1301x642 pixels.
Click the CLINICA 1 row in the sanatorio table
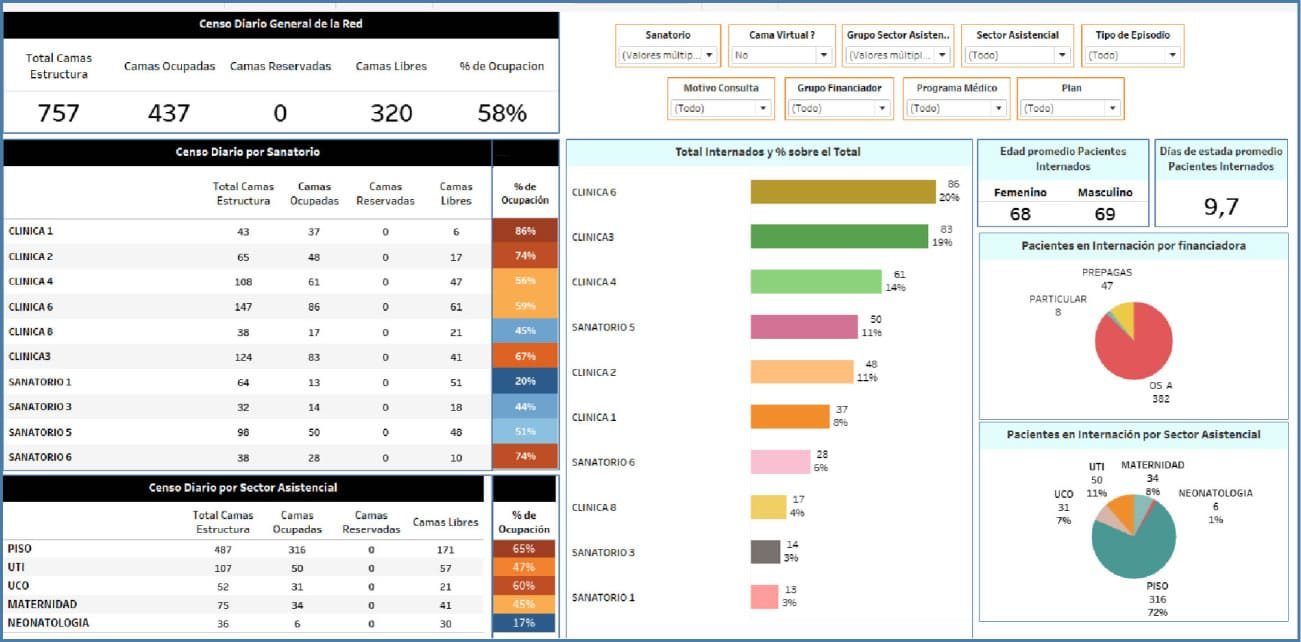[100, 231]
